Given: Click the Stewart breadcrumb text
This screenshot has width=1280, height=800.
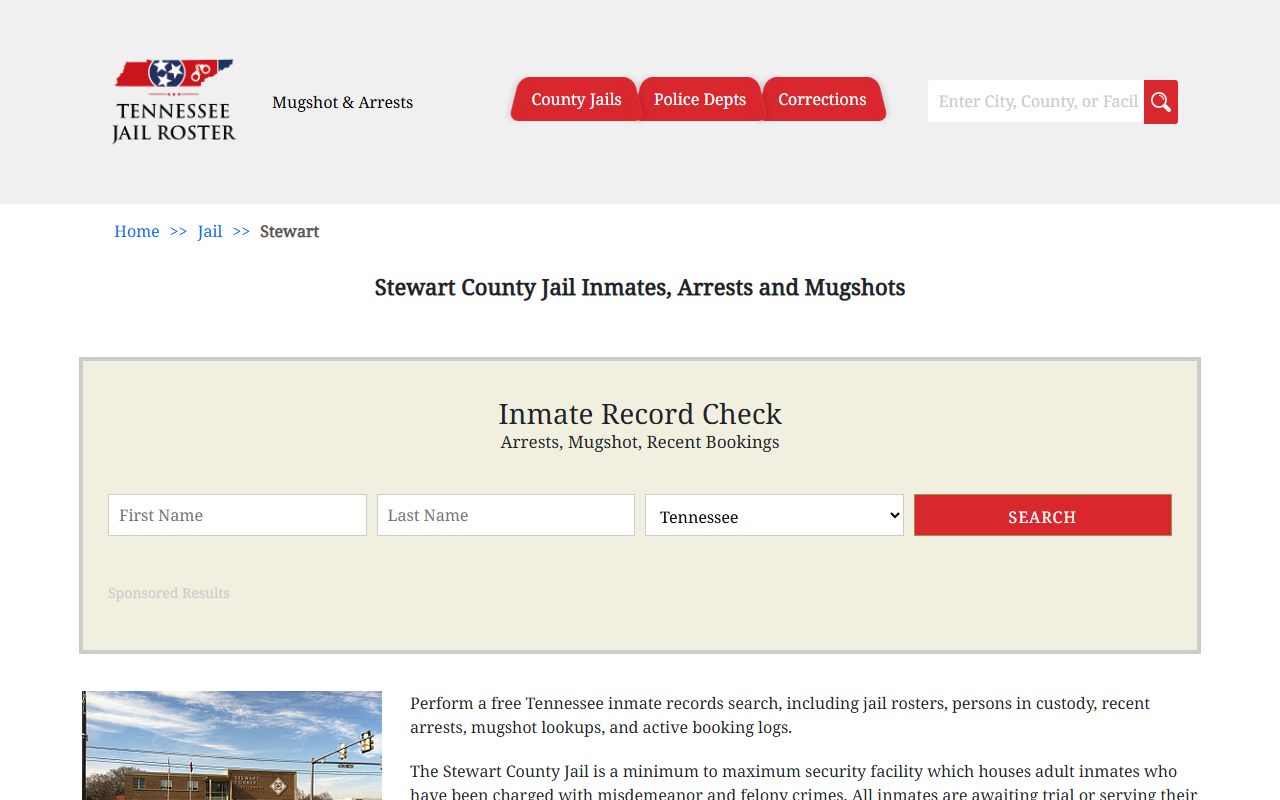Looking at the screenshot, I should [x=290, y=231].
